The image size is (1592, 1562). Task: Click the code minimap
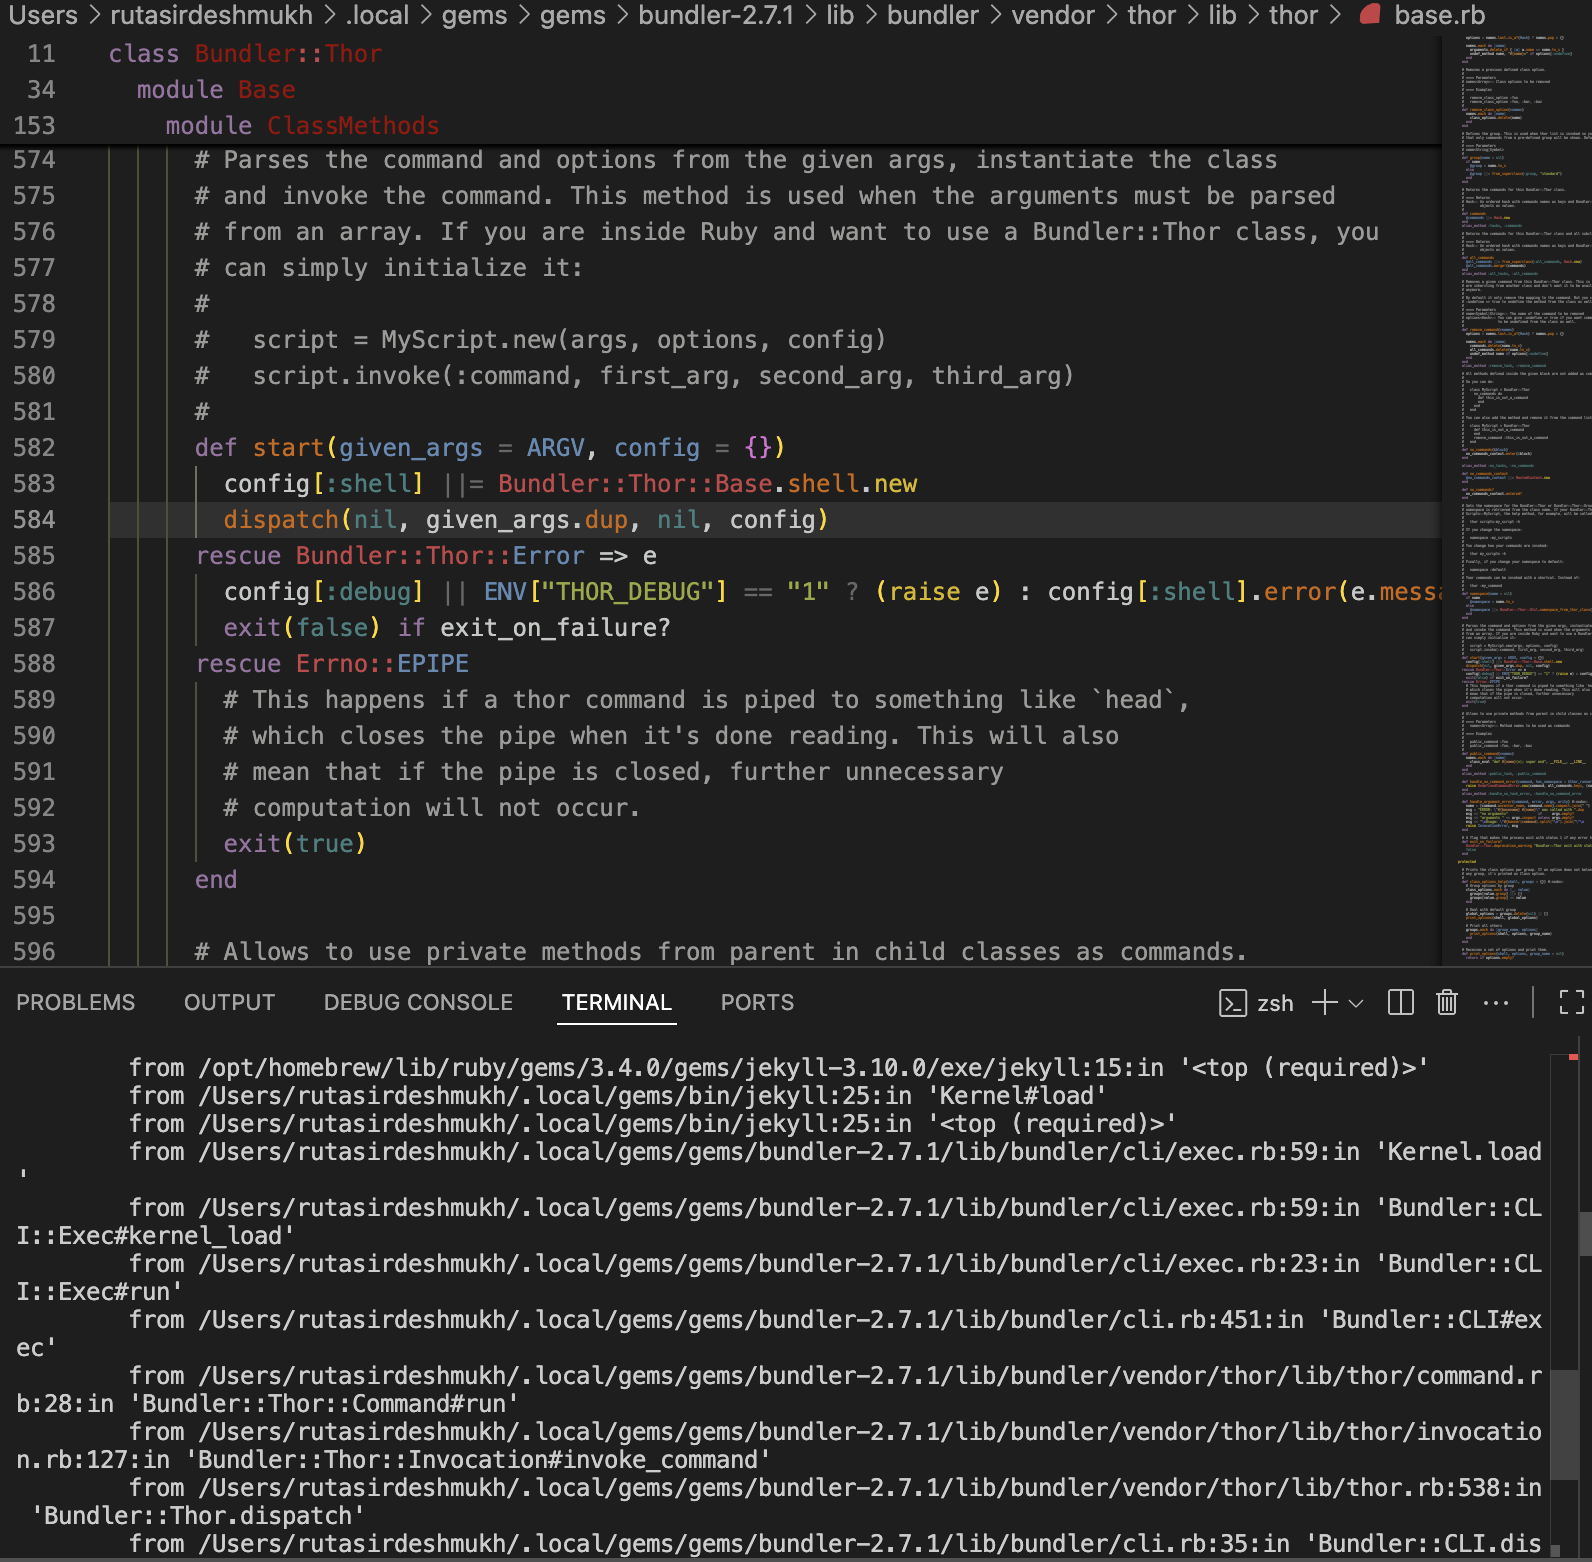click(x=1519, y=500)
